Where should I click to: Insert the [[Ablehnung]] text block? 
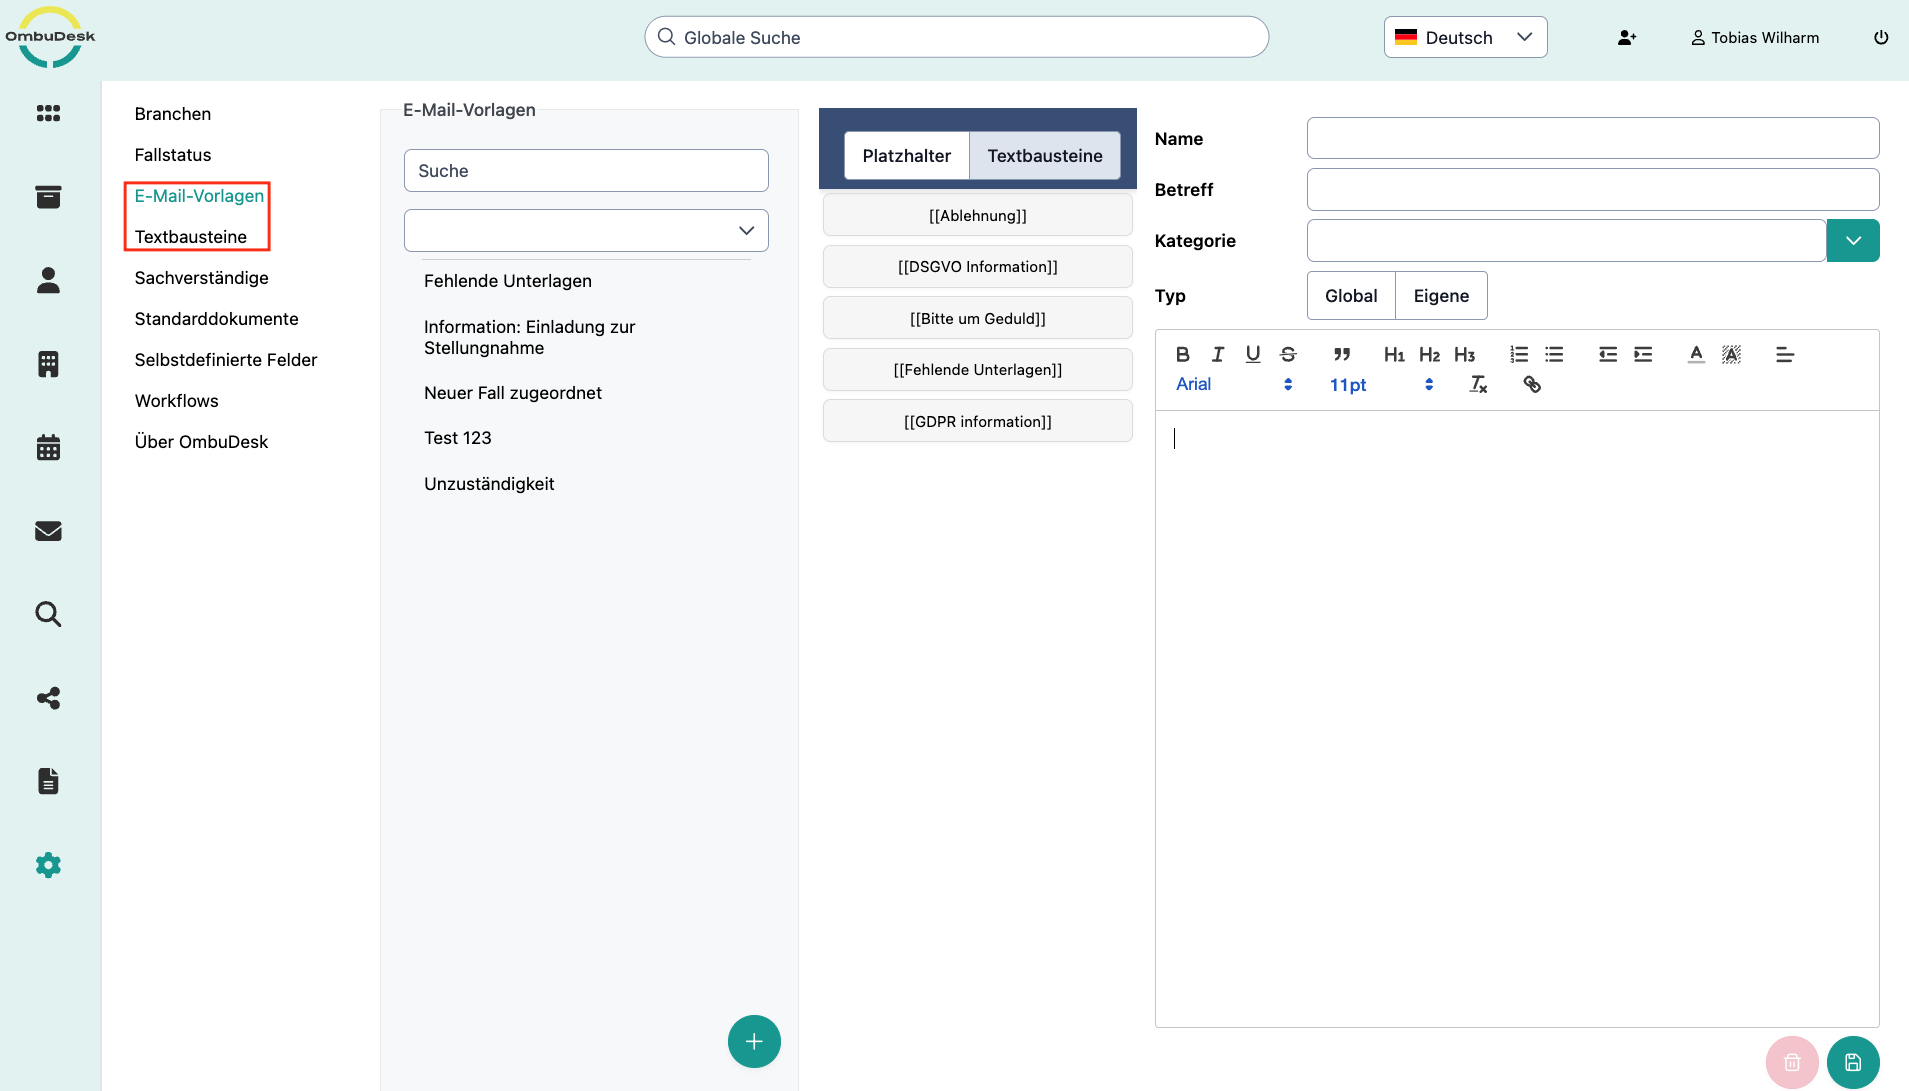click(977, 215)
